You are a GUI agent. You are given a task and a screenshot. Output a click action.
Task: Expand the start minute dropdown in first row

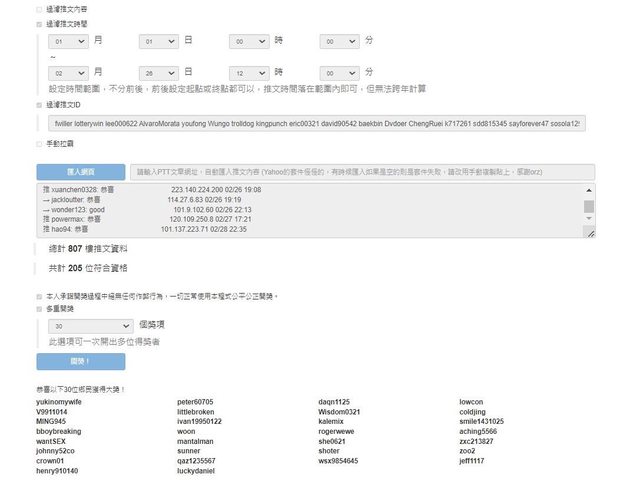339,41
